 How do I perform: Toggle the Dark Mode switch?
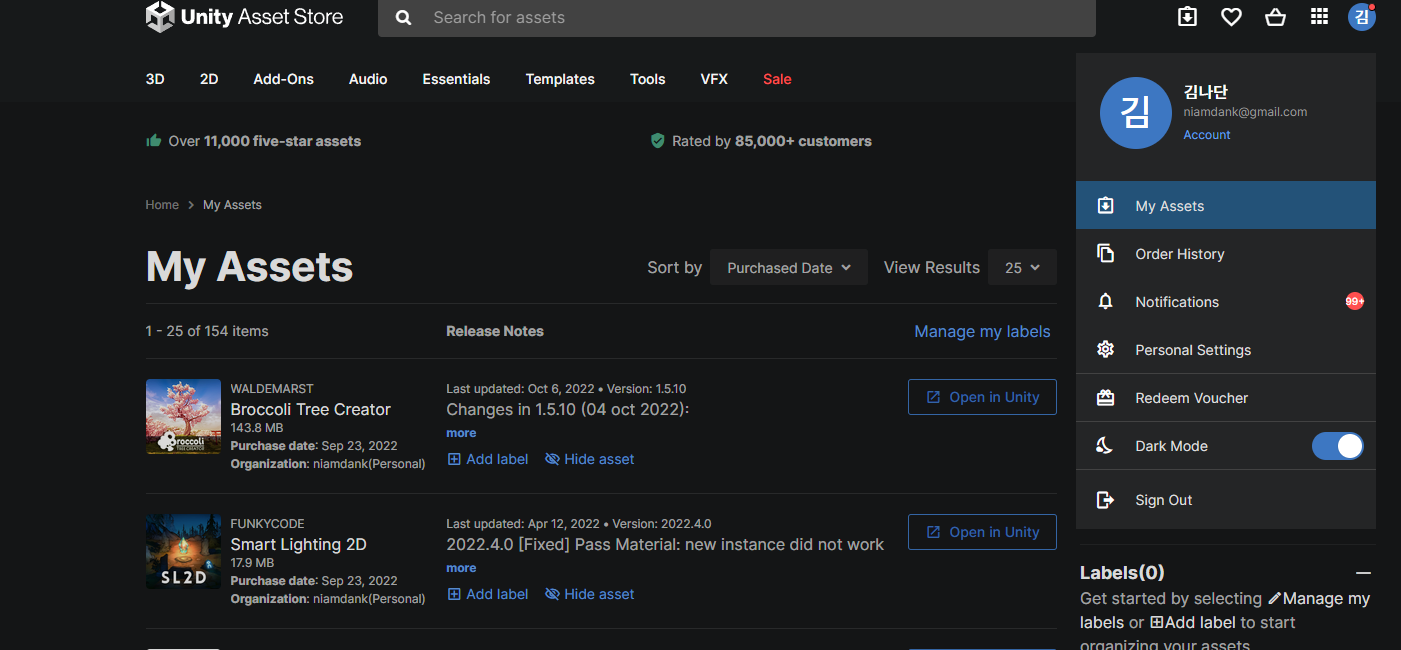point(1337,446)
